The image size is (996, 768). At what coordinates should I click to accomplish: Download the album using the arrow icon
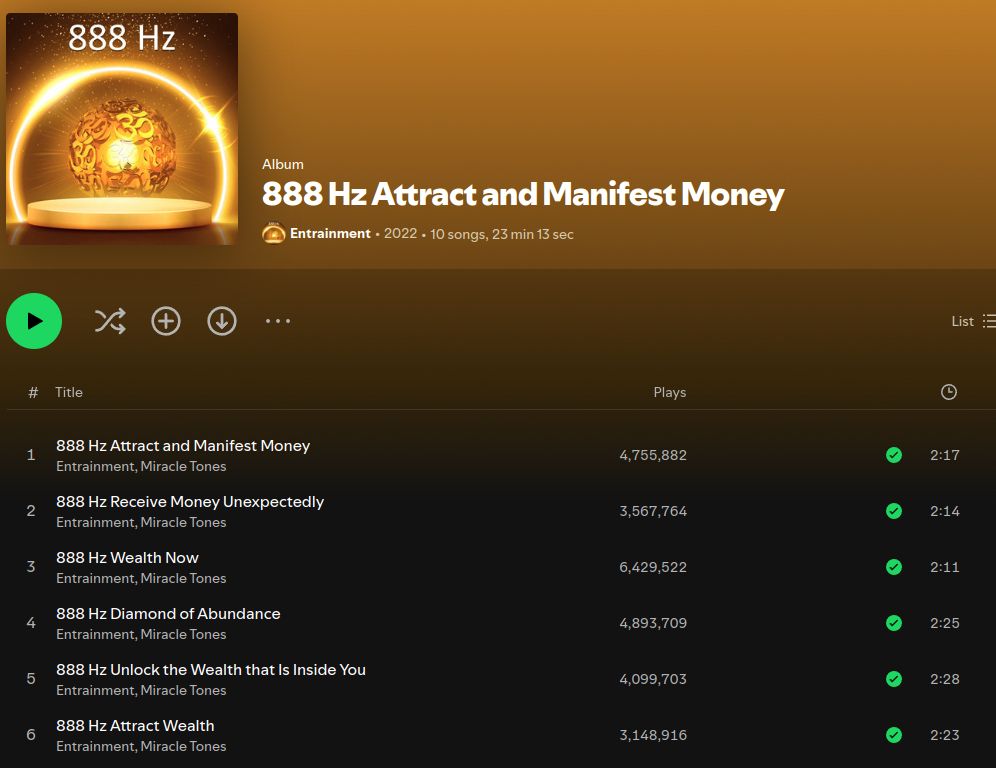222,321
